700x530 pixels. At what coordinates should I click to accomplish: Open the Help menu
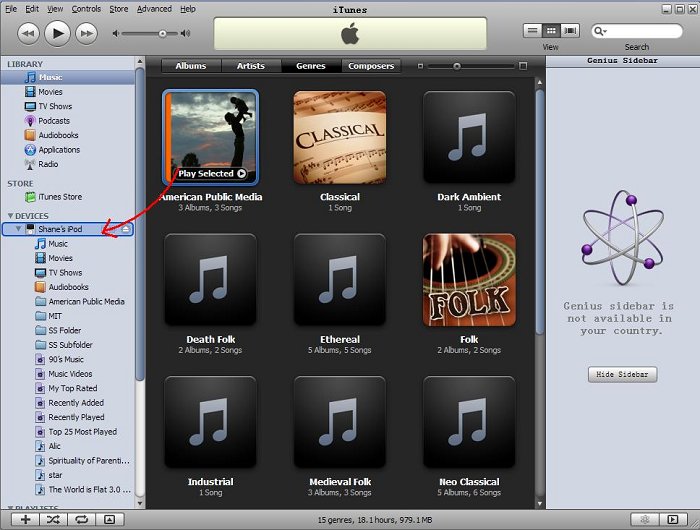pyautogui.click(x=188, y=9)
